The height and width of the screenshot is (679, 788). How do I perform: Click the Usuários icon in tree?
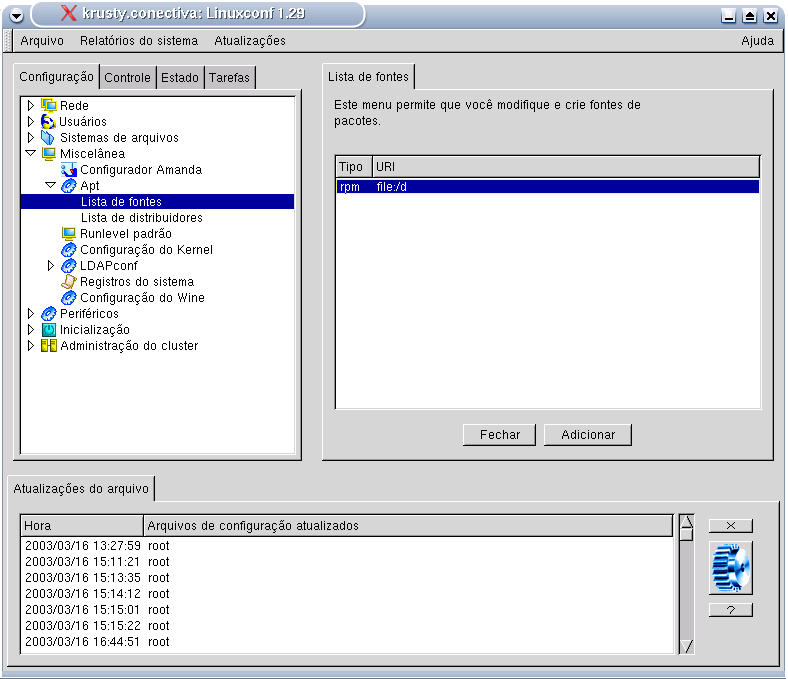coord(48,121)
